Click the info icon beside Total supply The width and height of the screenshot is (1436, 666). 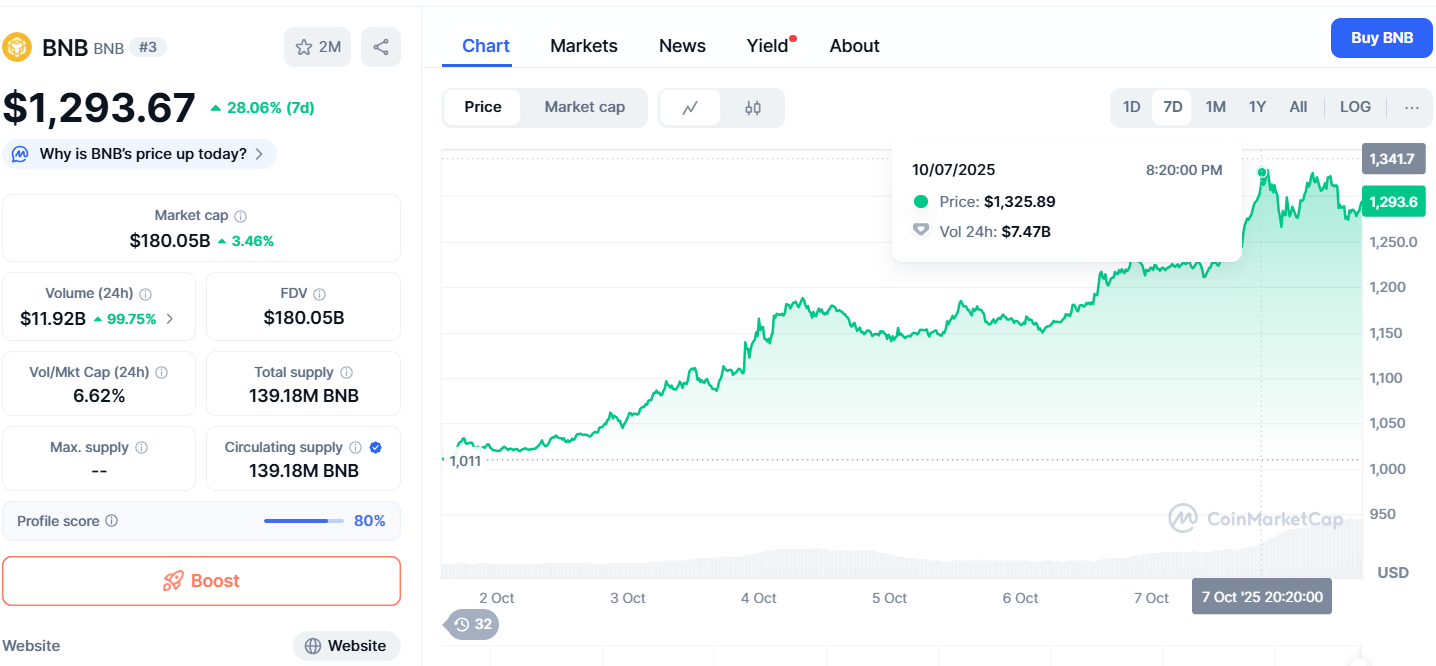click(346, 372)
